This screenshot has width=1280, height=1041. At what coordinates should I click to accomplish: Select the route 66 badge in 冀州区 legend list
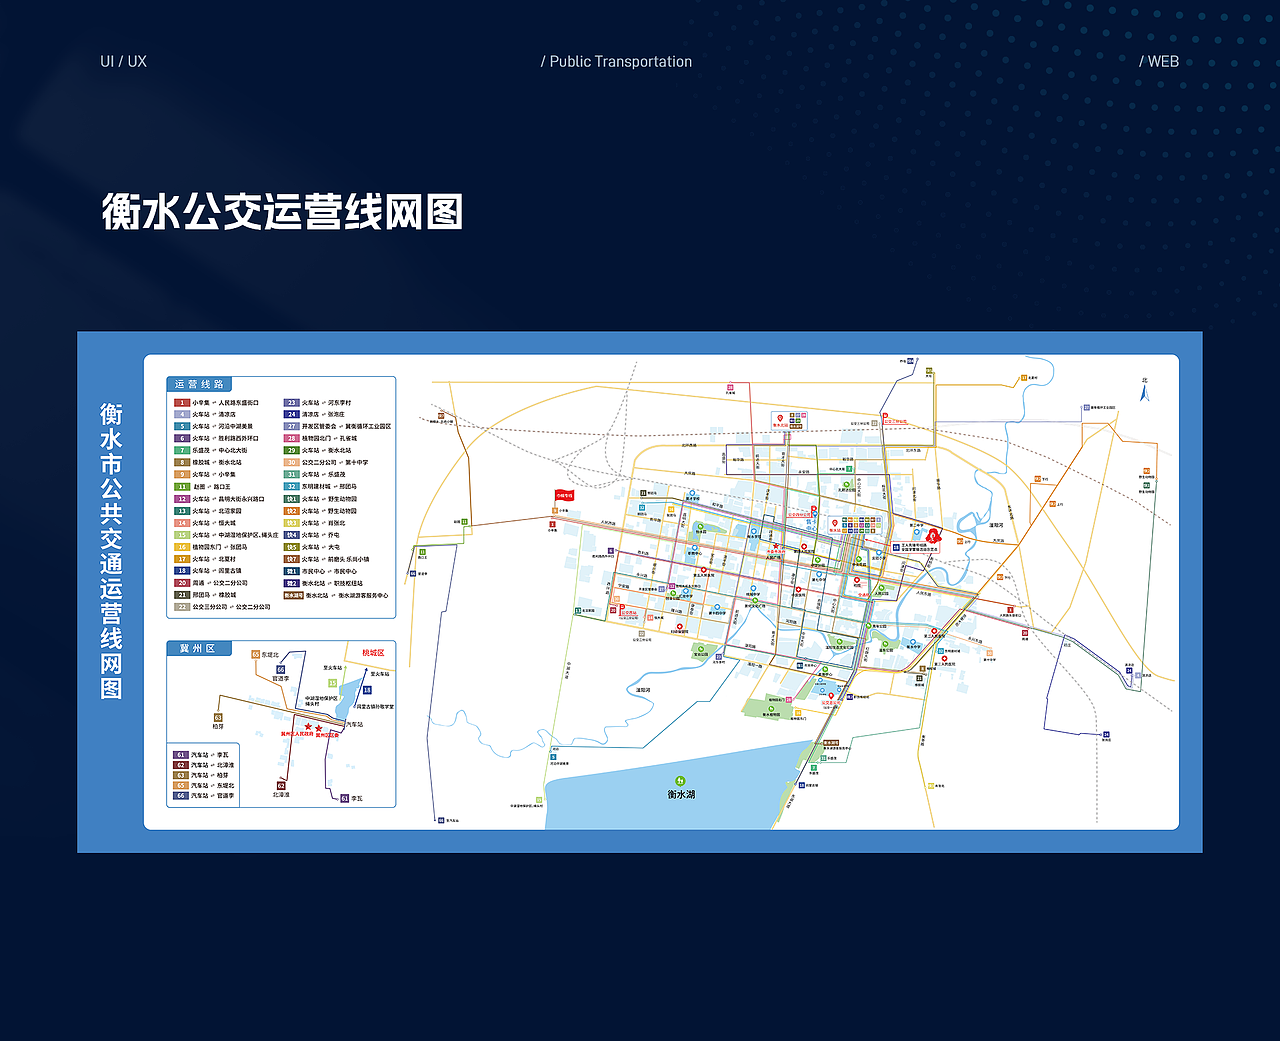181,796
